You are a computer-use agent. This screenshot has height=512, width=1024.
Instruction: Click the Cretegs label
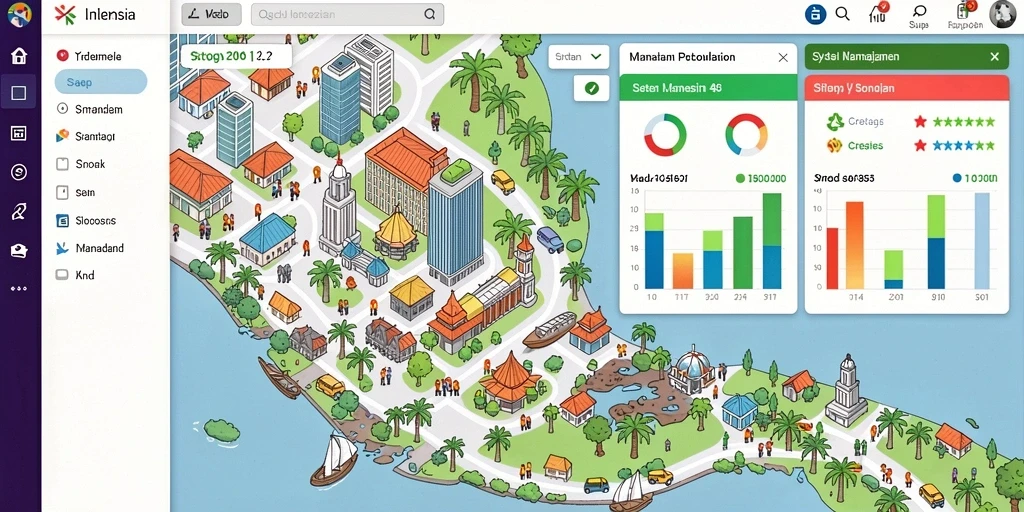click(x=866, y=121)
